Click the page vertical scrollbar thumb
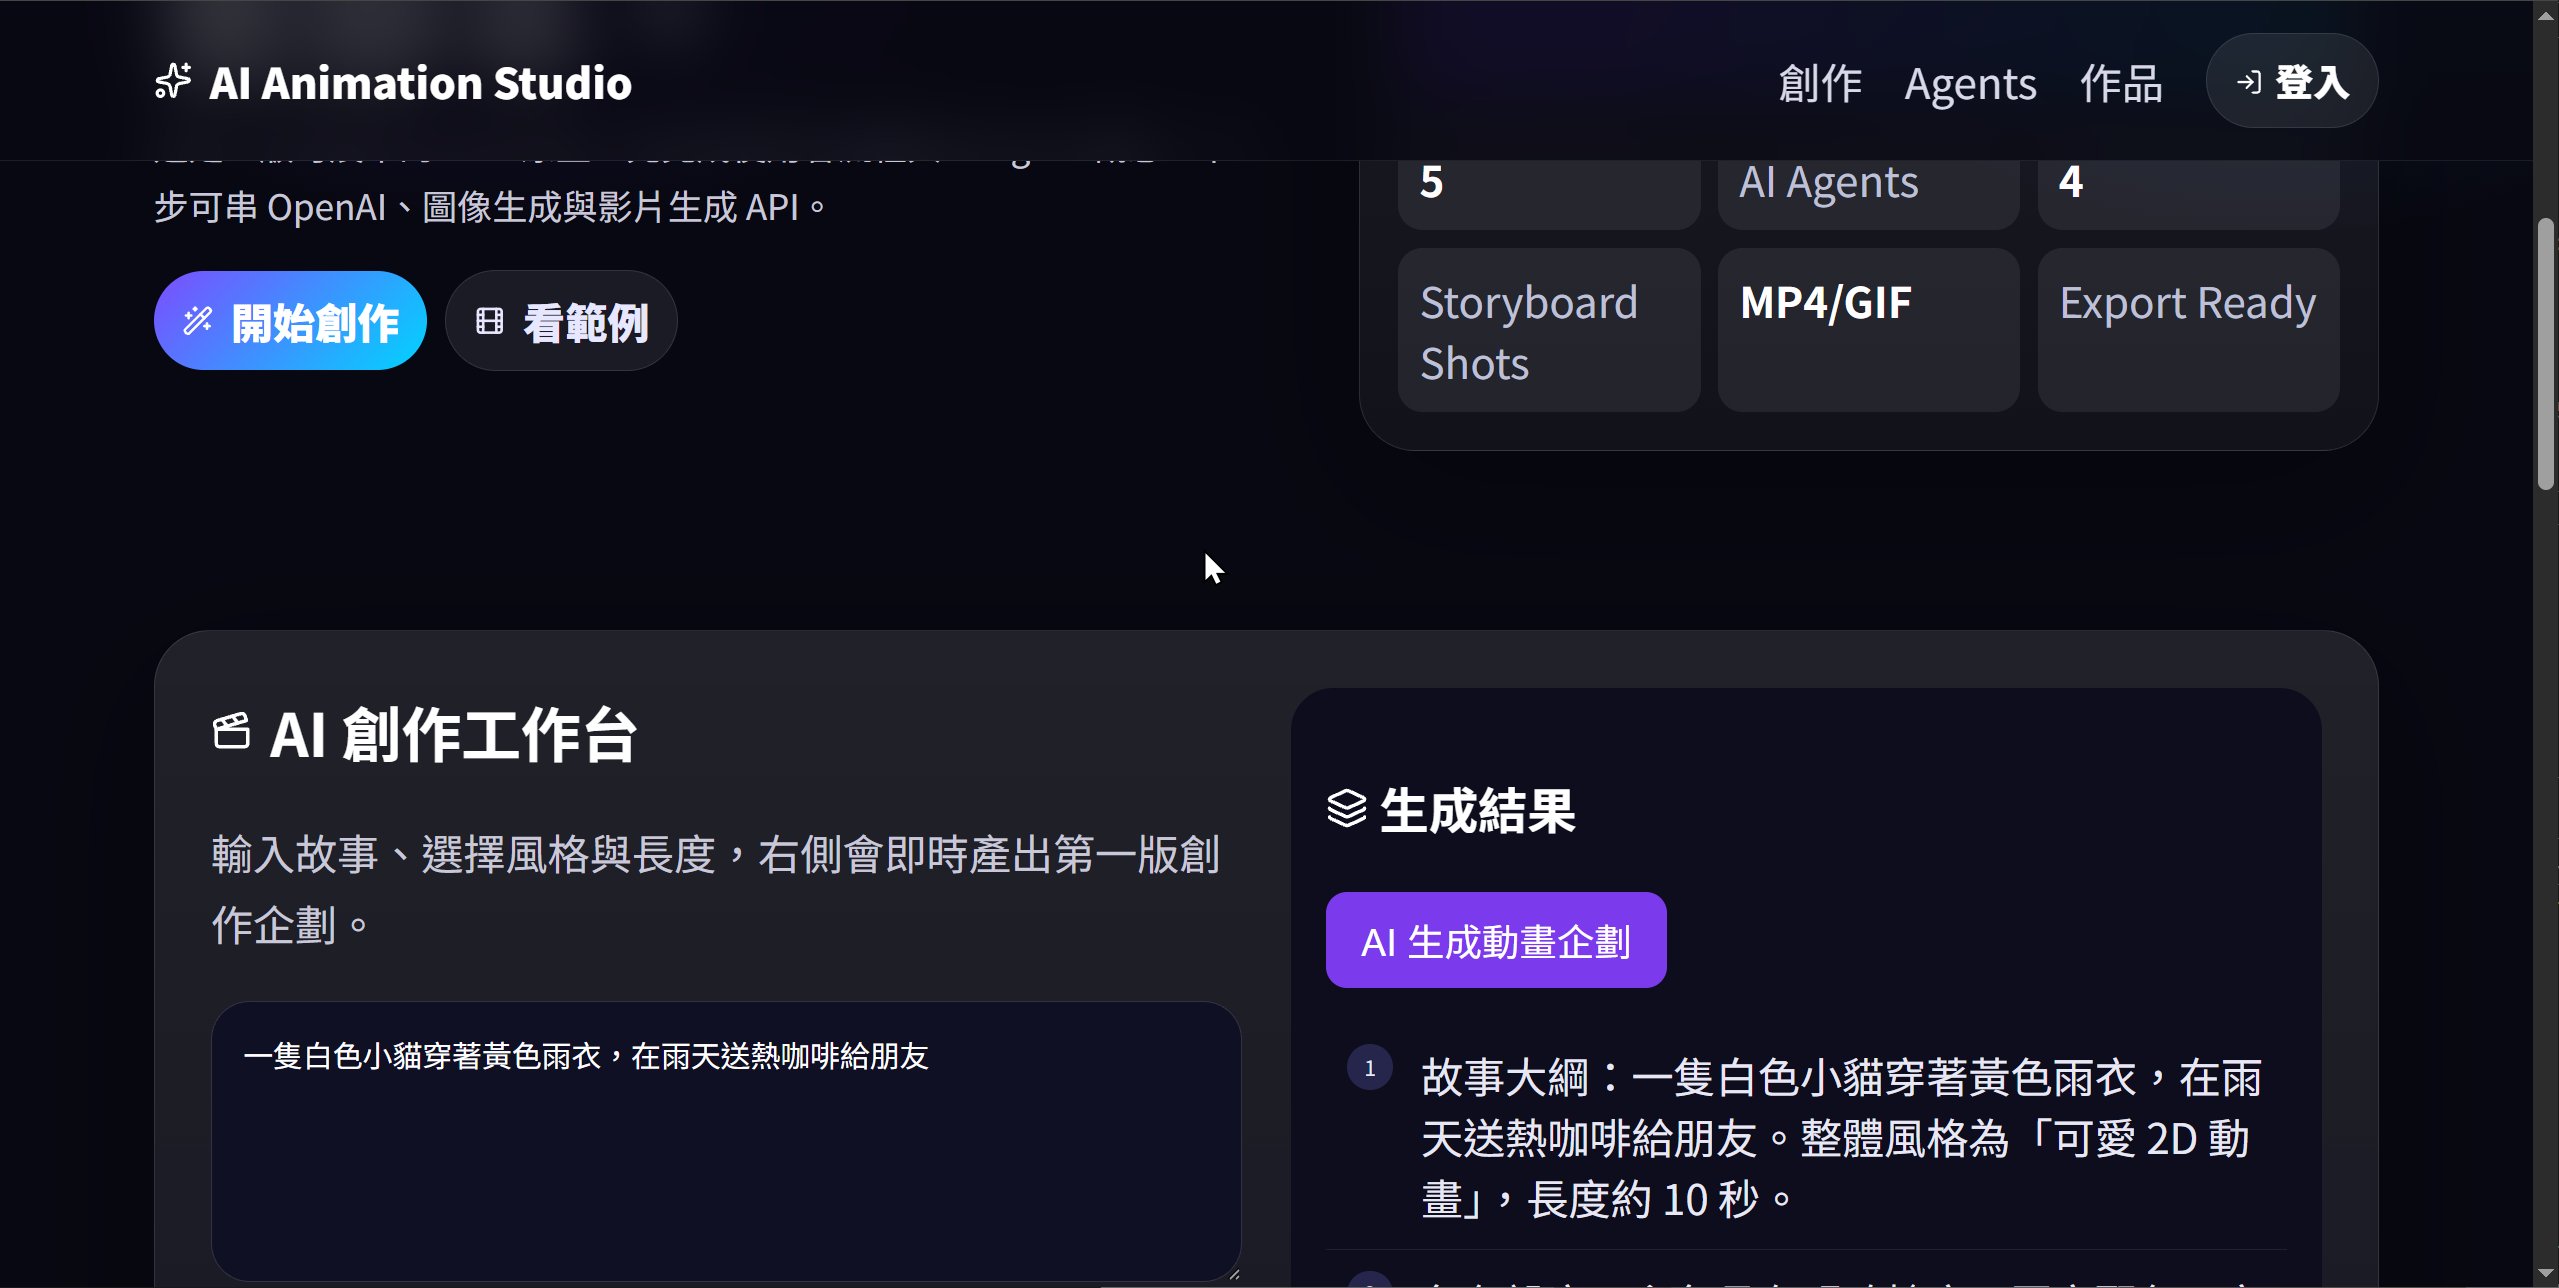The height and width of the screenshot is (1288, 2559). click(x=2546, y=354)
